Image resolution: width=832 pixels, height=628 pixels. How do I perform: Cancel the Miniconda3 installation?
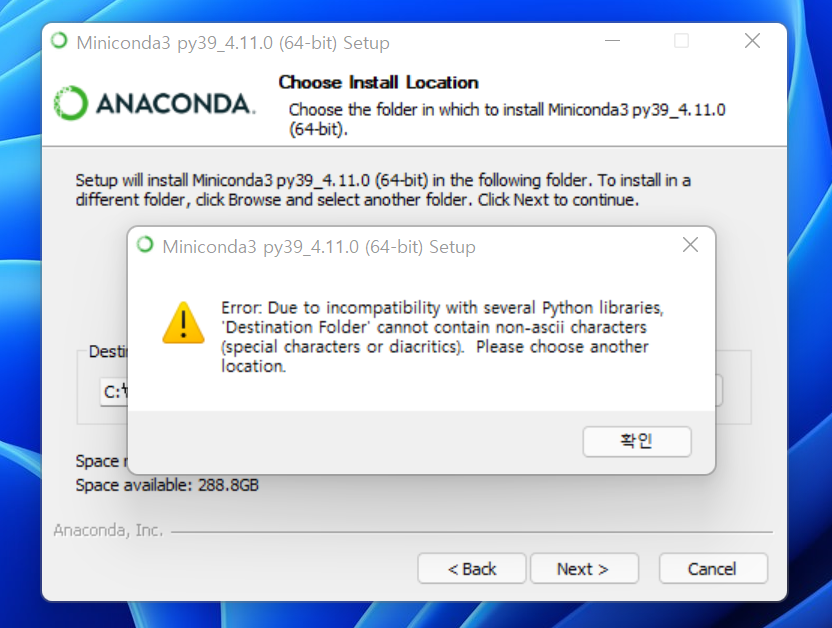pyautogui.click(x=713, y=569)
